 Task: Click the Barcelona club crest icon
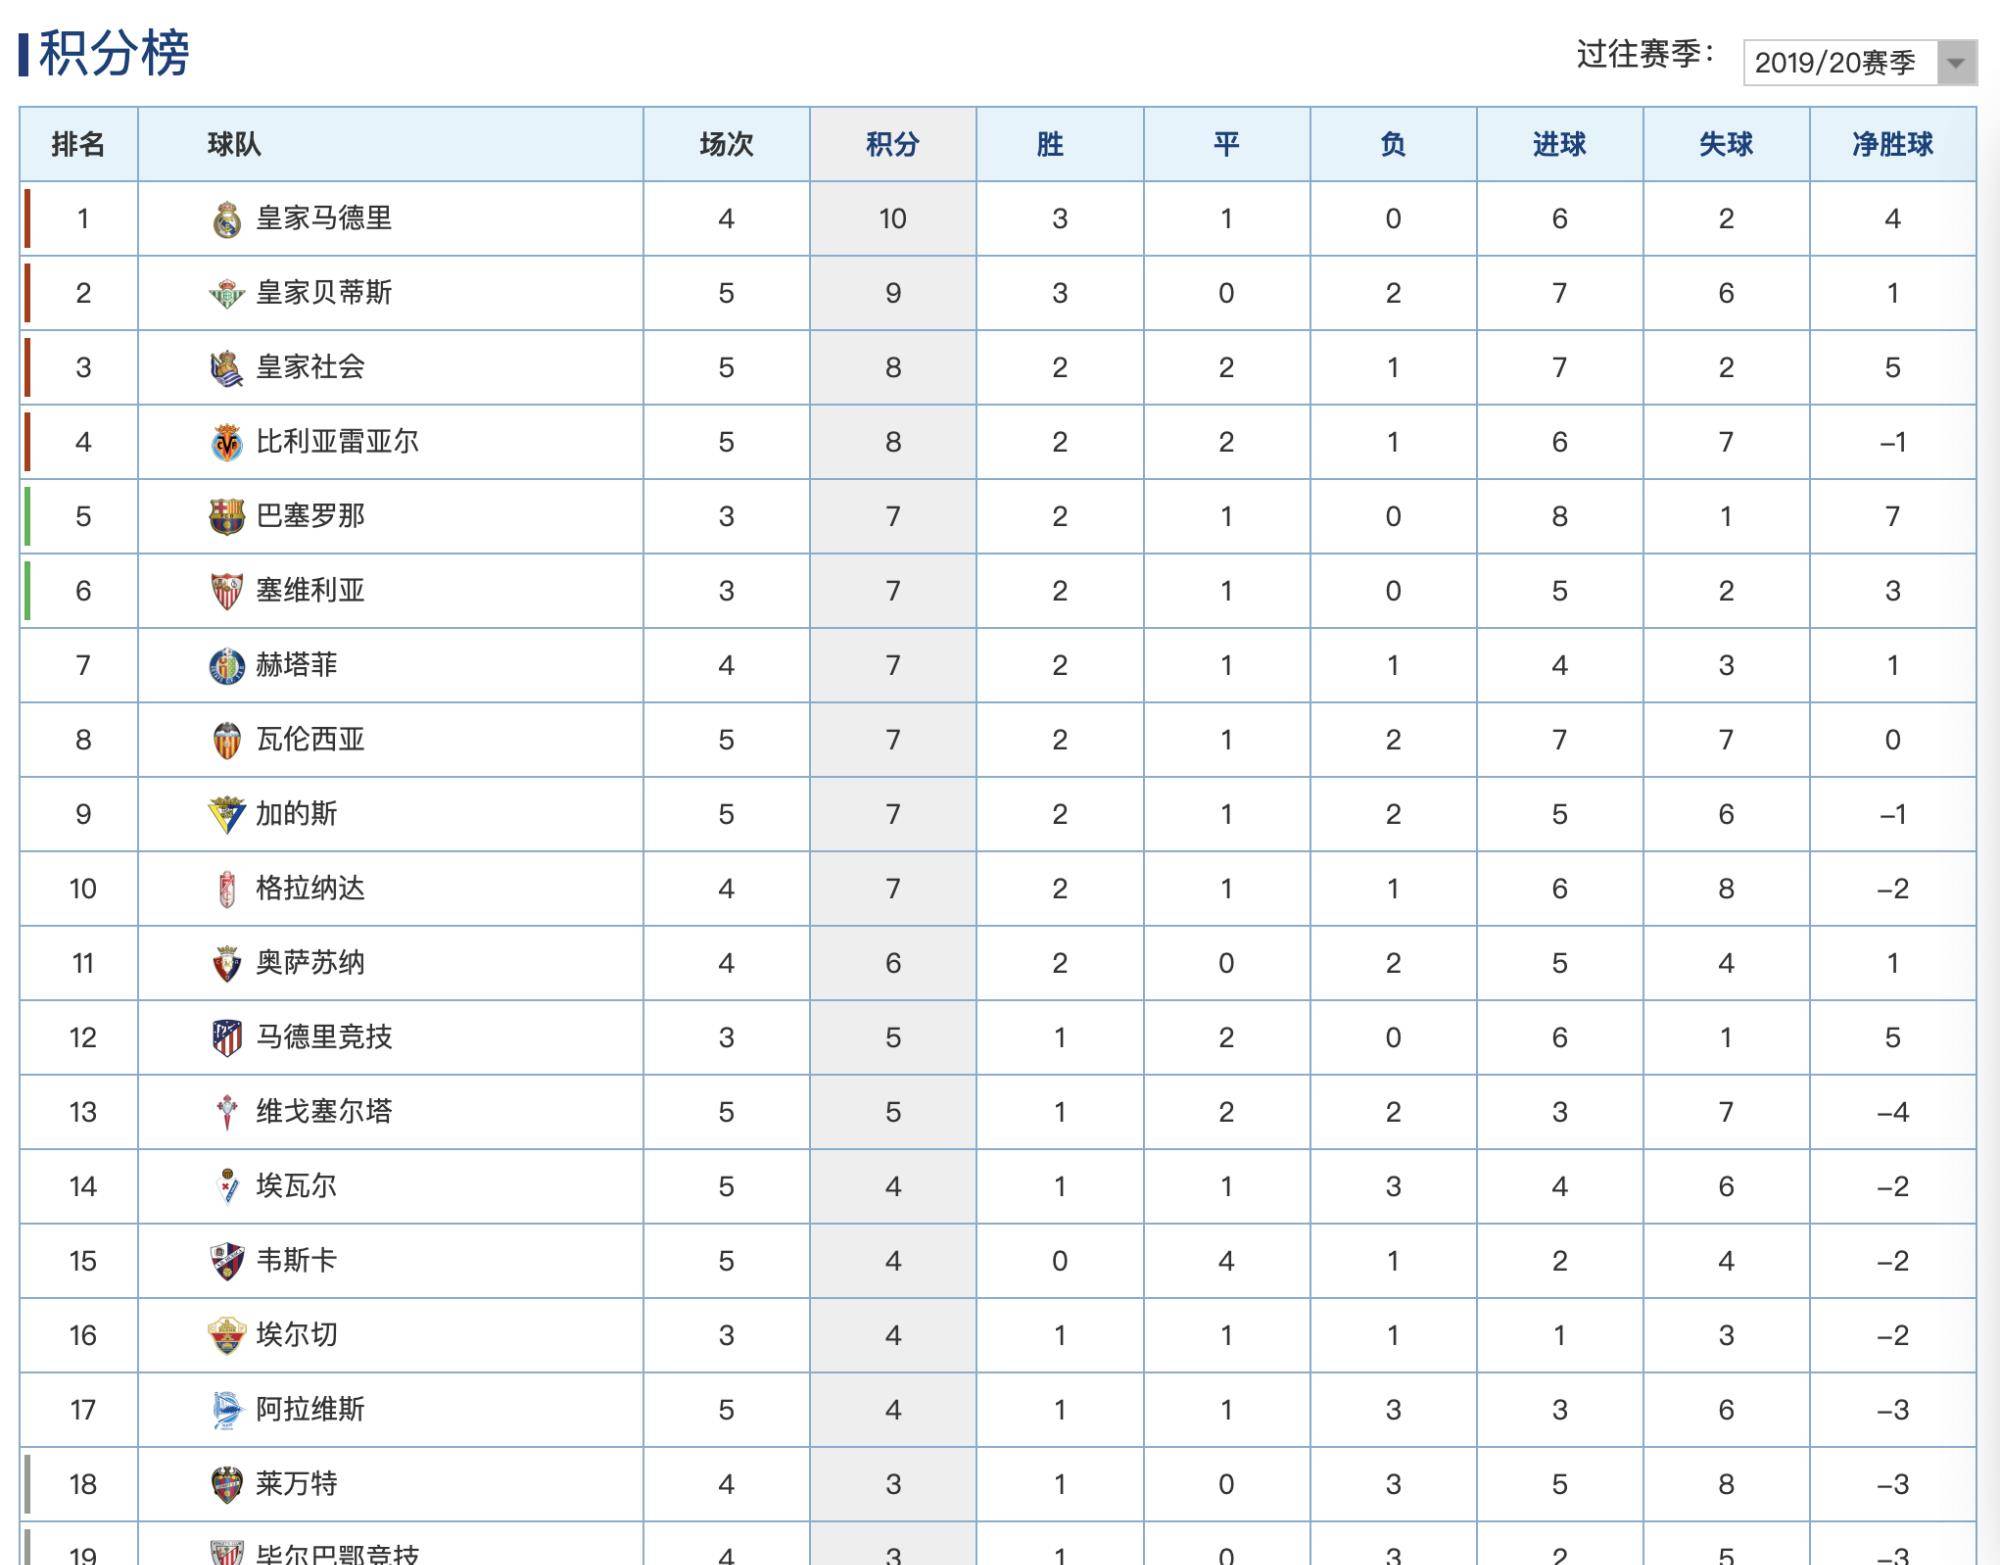tap(227, 516)
